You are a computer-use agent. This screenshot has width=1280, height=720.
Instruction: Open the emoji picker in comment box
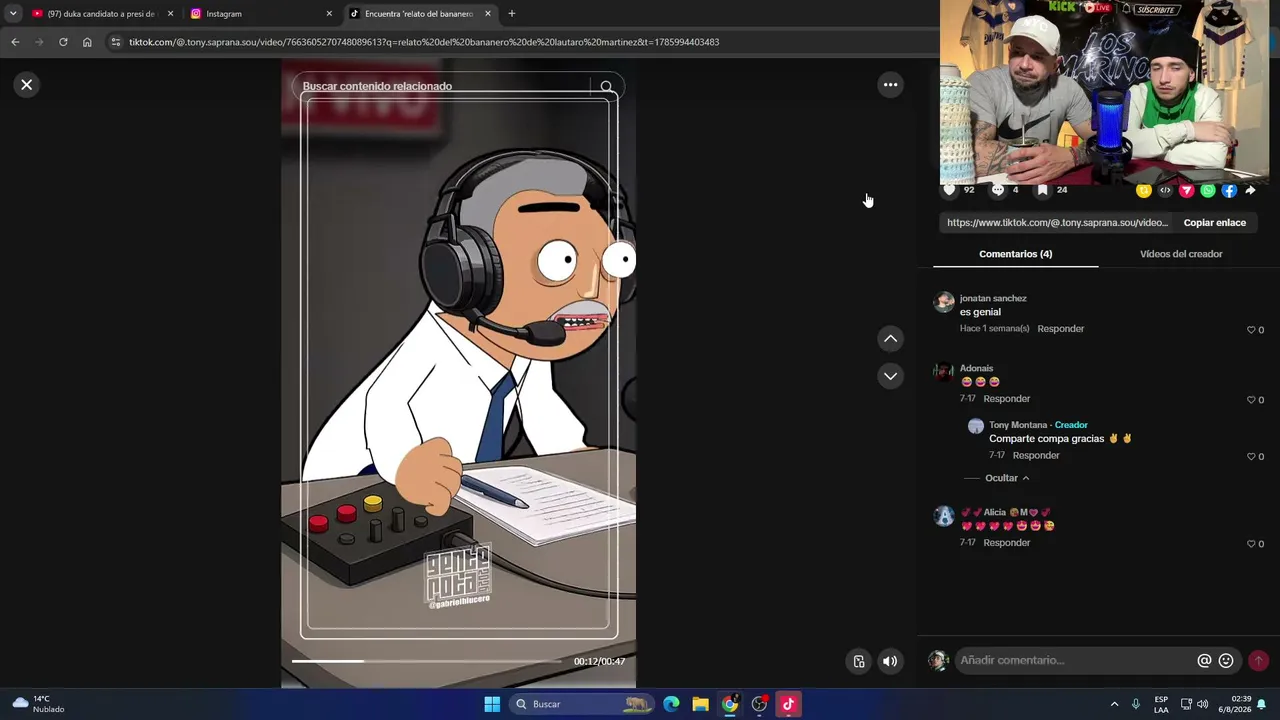(x=1226, y=661)
